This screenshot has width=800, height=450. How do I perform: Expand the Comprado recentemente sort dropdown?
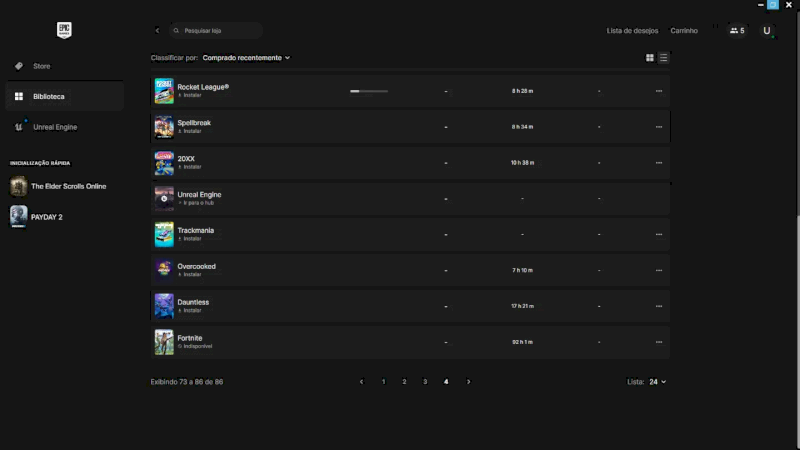pos(246,58)
